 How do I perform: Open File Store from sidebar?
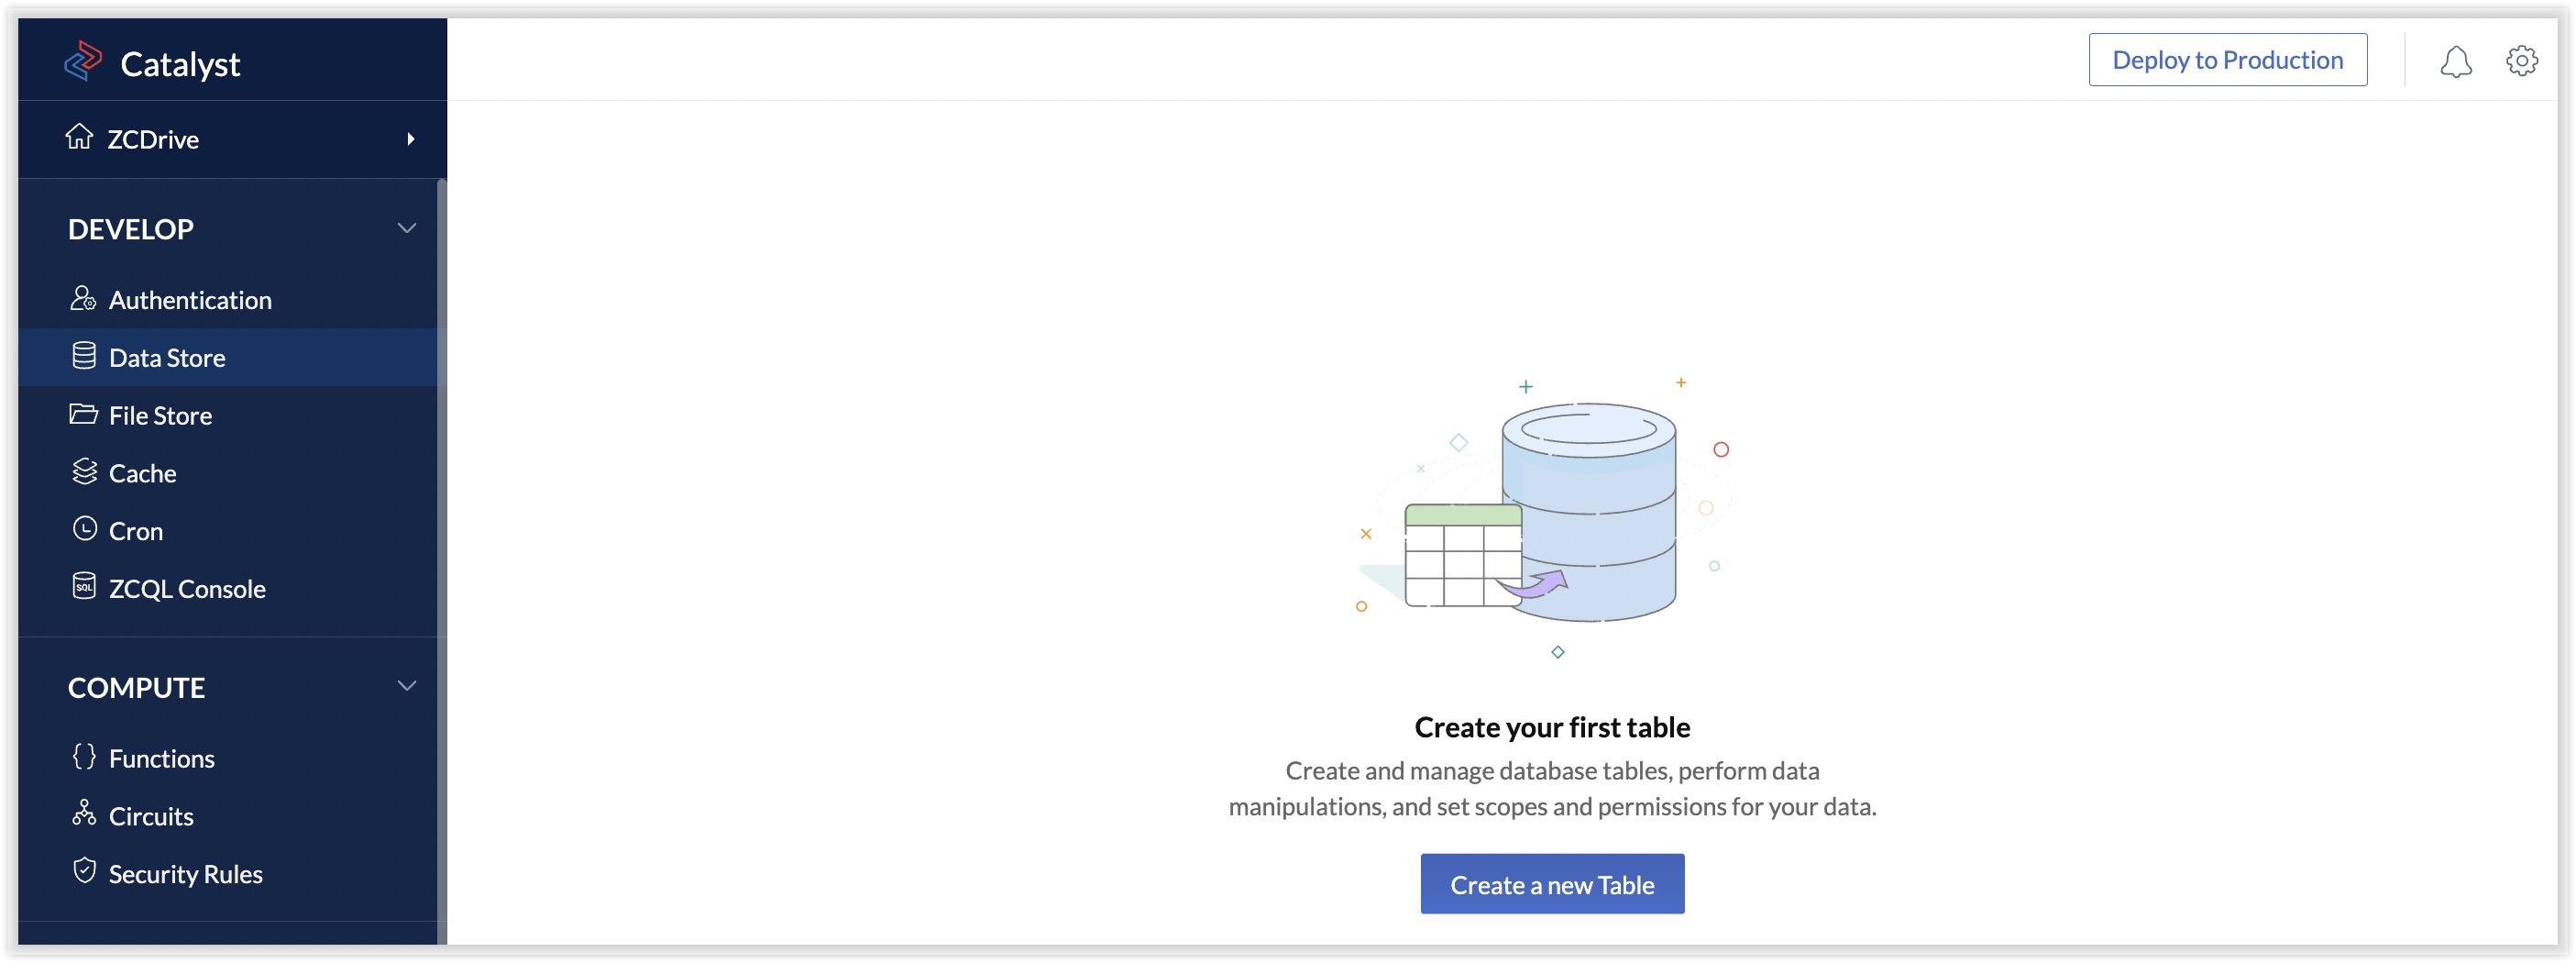click(x=160, y=416)
